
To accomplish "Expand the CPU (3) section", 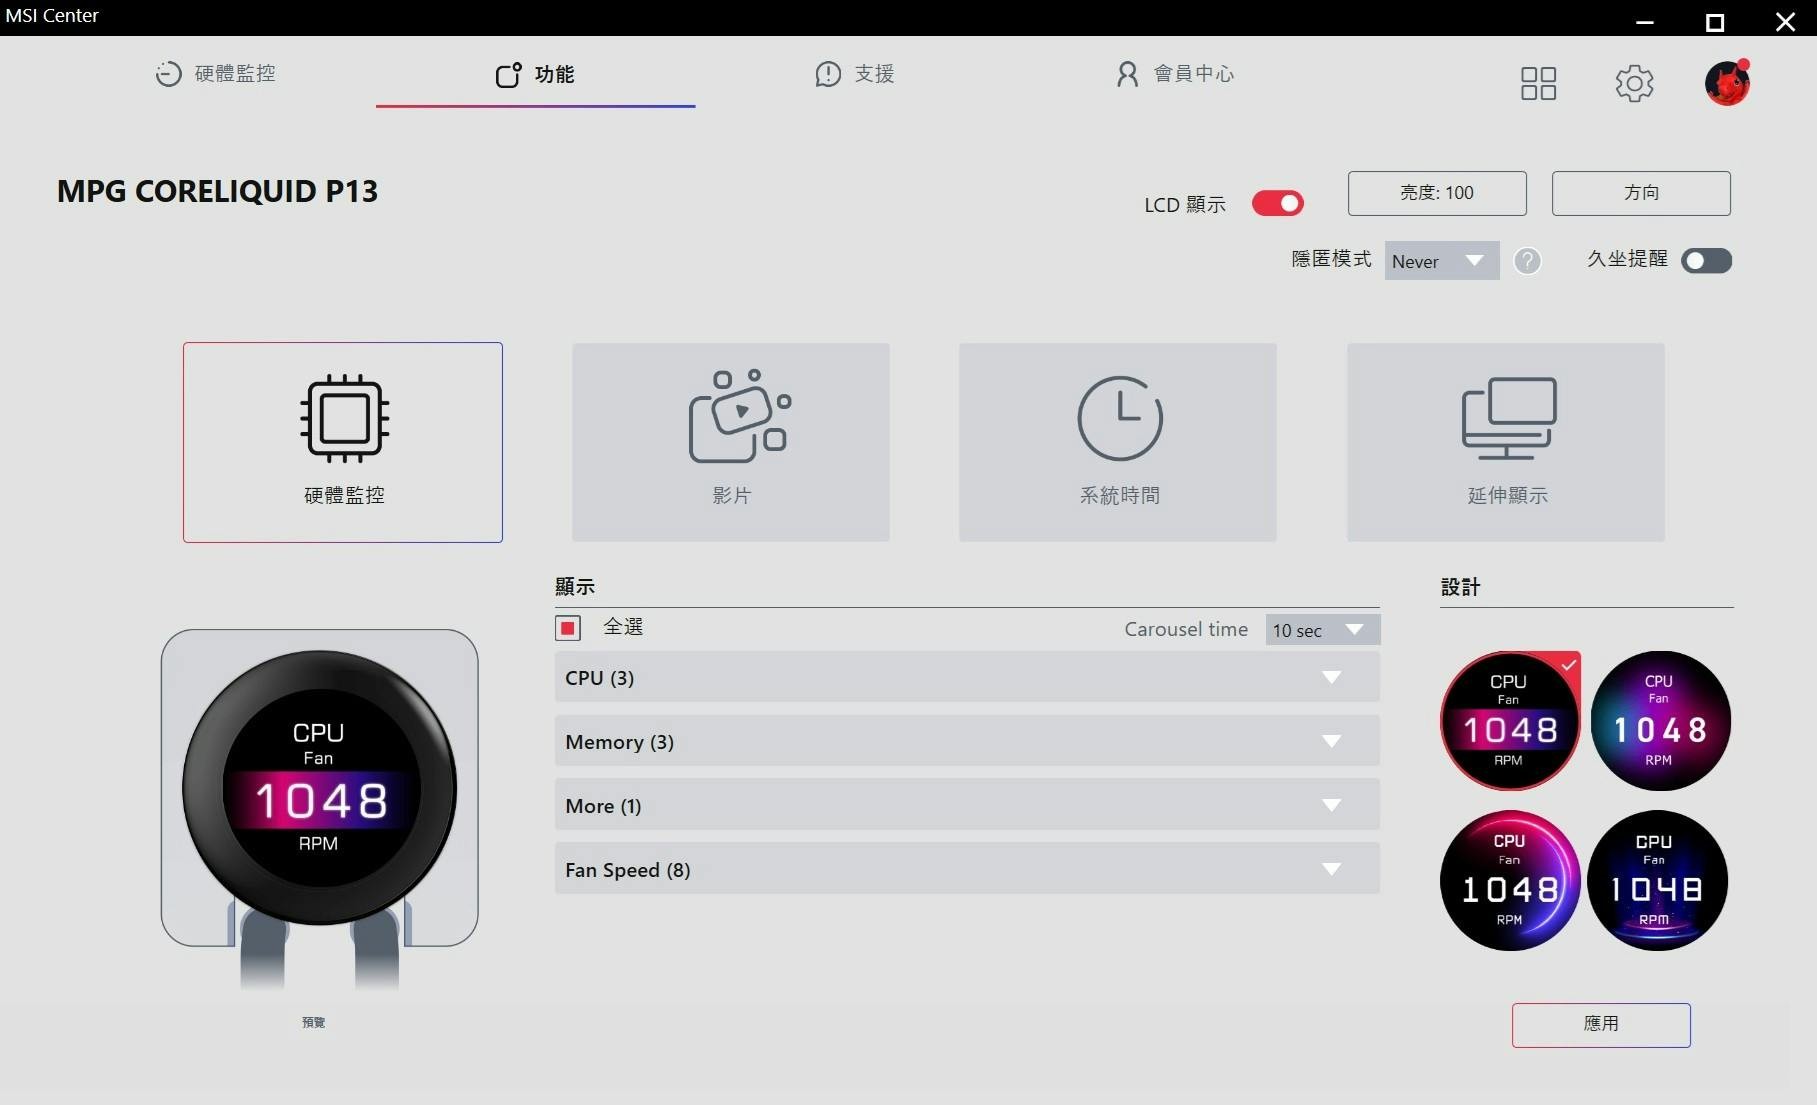I will [967, 677].
